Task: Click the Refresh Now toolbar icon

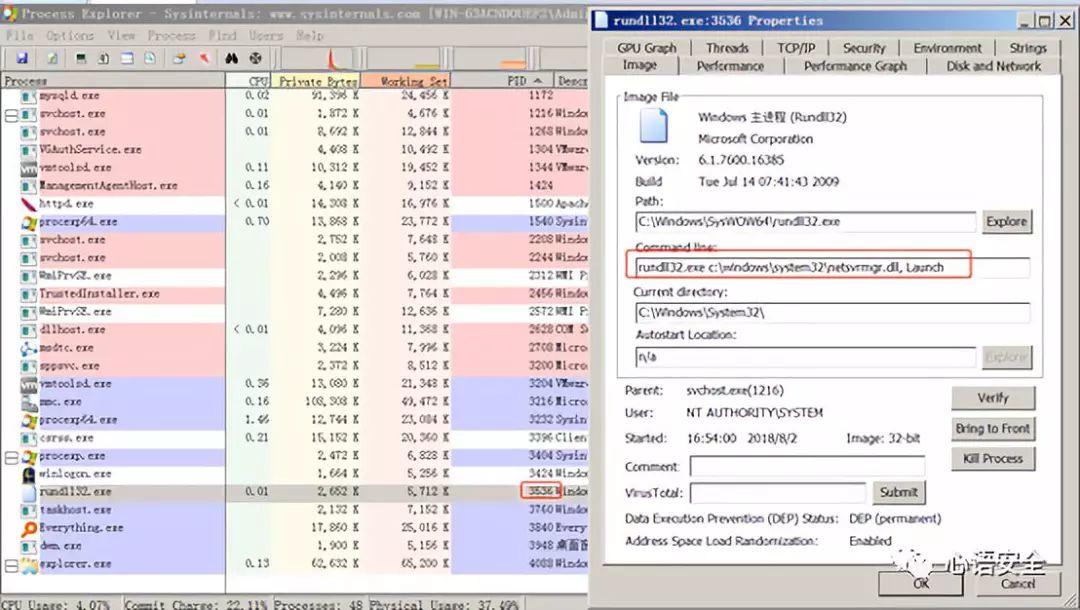Action: click(51, 59)
